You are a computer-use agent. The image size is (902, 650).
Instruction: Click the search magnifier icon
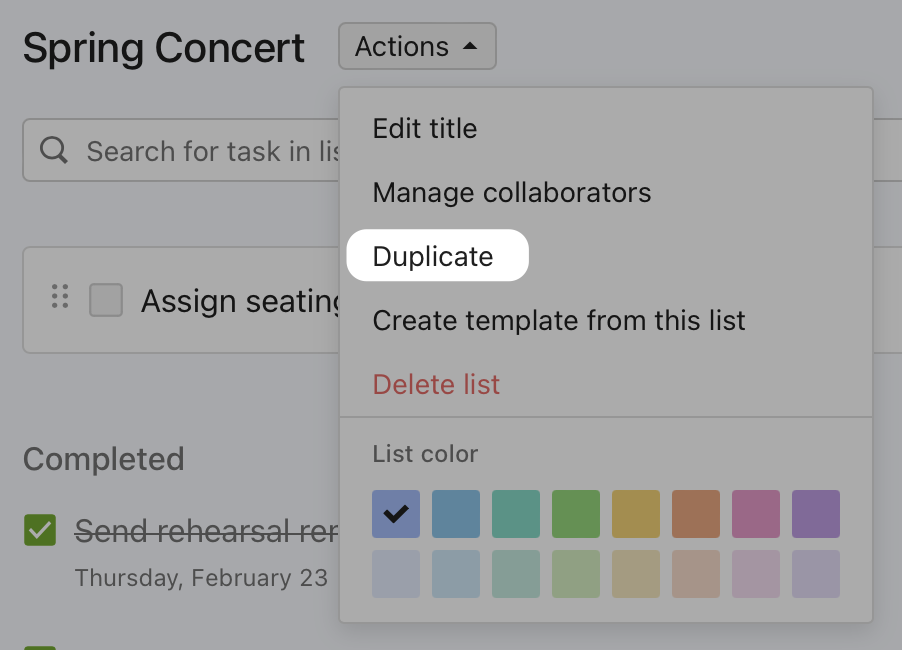54,151
